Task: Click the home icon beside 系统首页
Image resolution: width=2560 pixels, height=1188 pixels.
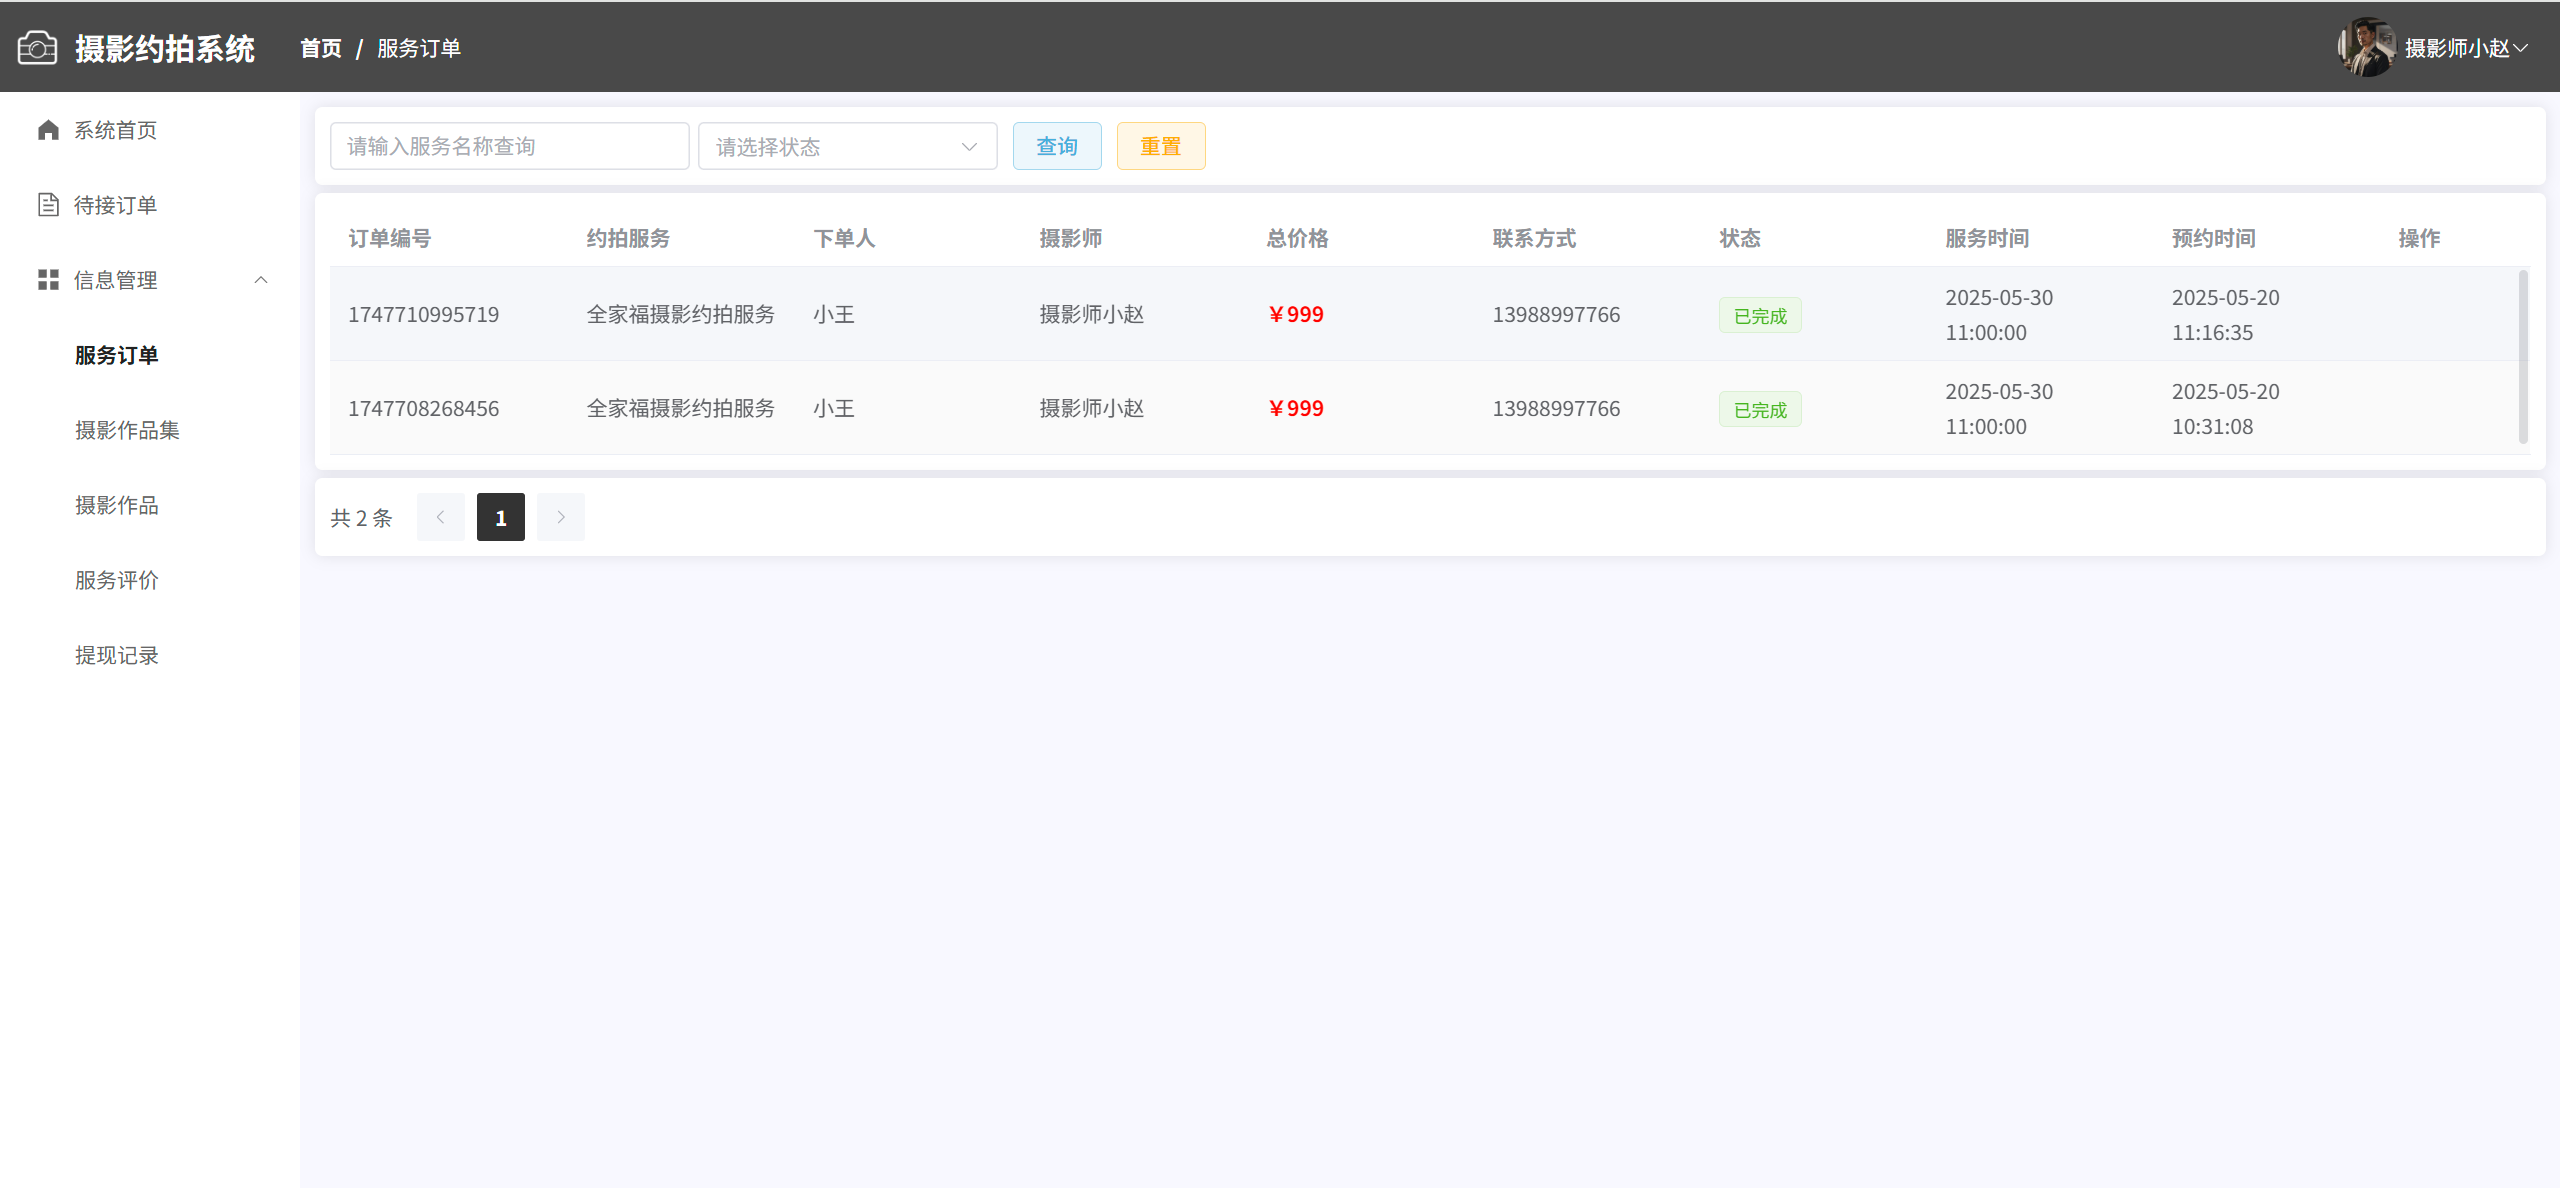Action: click(48, 130)
